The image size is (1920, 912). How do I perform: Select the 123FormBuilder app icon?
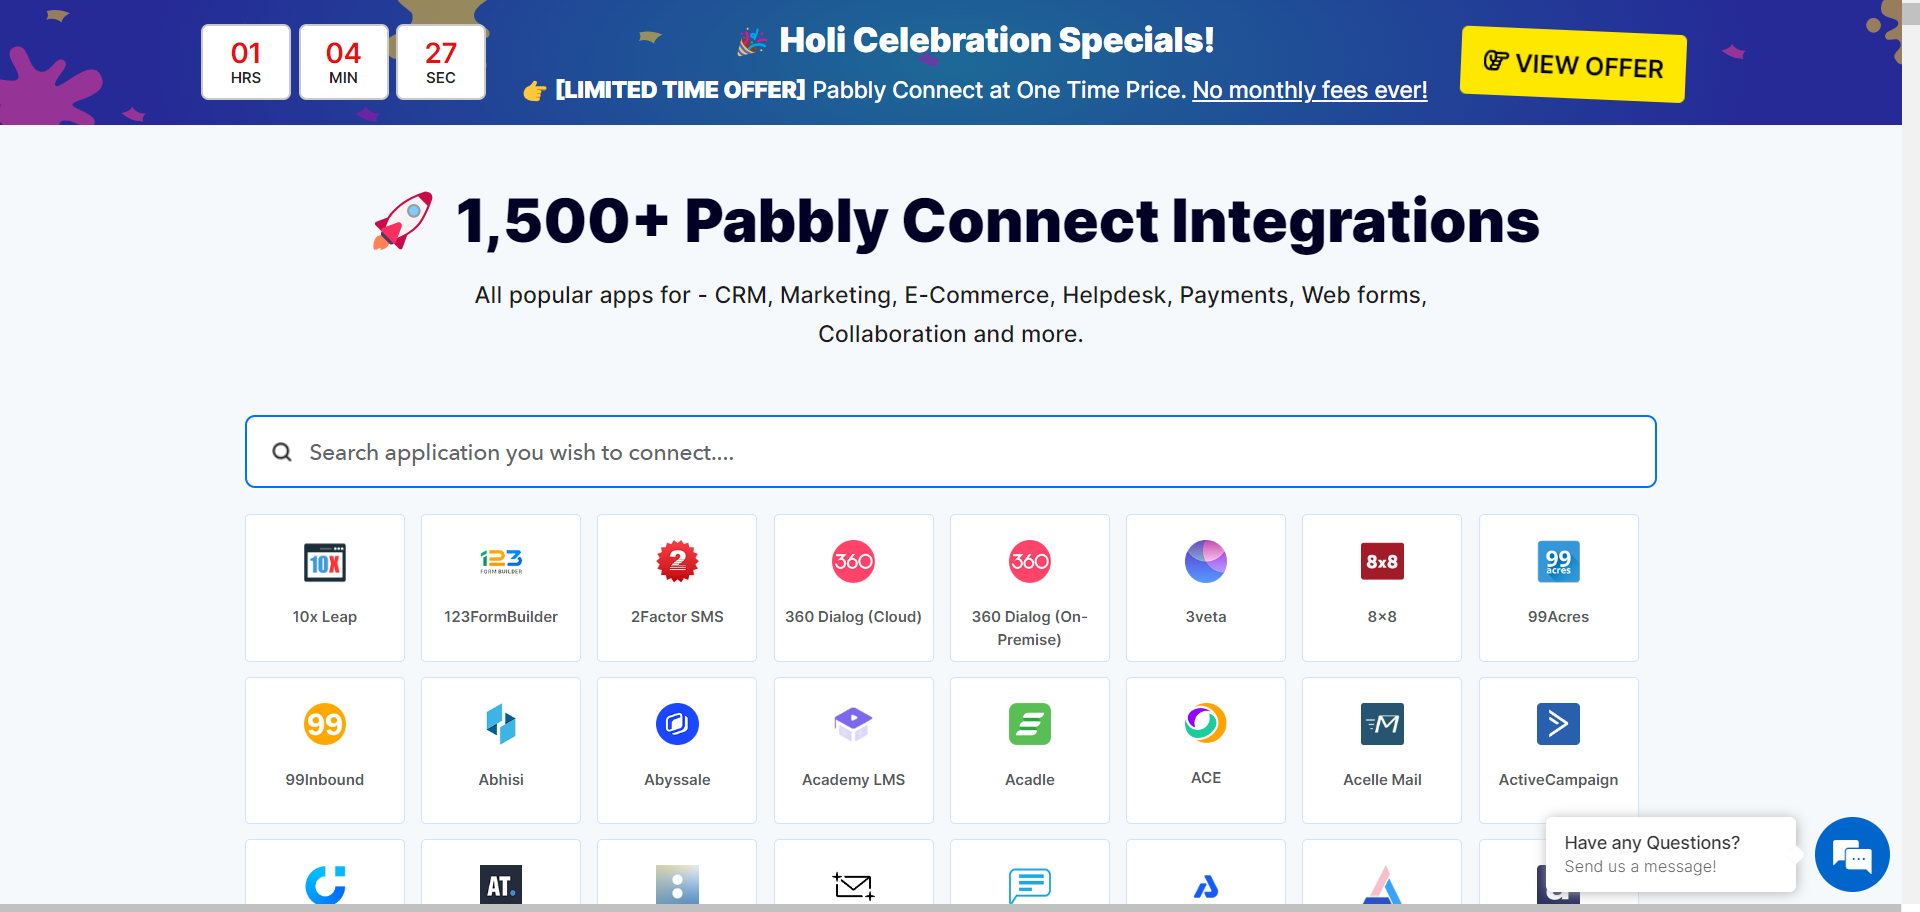tap(501, 562)
